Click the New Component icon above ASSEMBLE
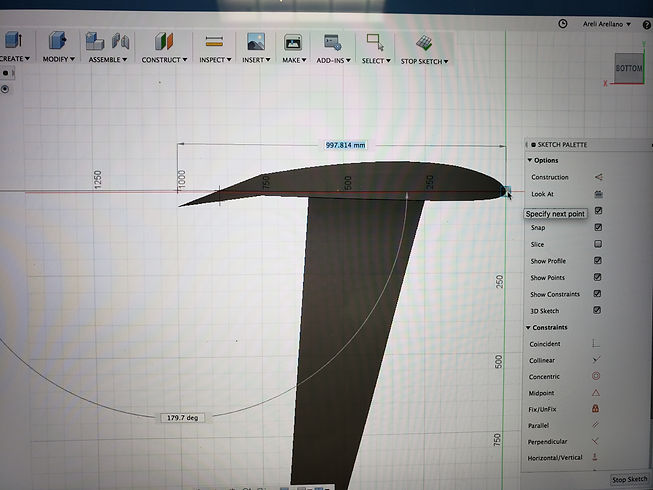Image resolution: width=653 pixels, height=490 pixels. point(95,41)
